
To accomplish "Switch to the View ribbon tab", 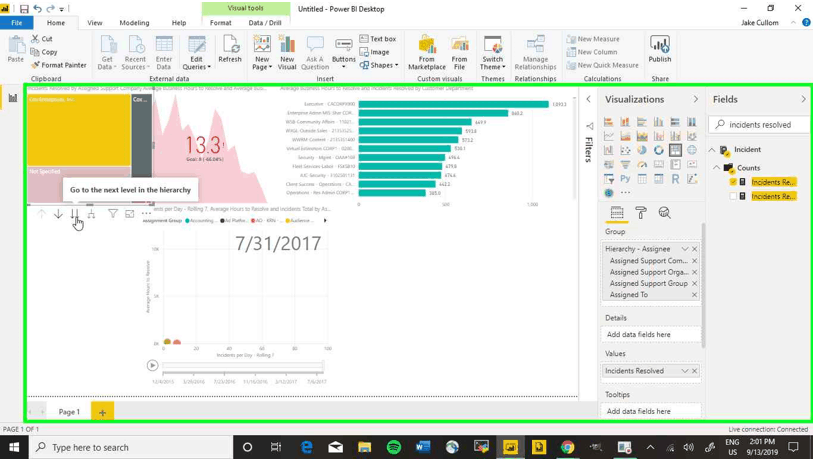I will [94, 23].
